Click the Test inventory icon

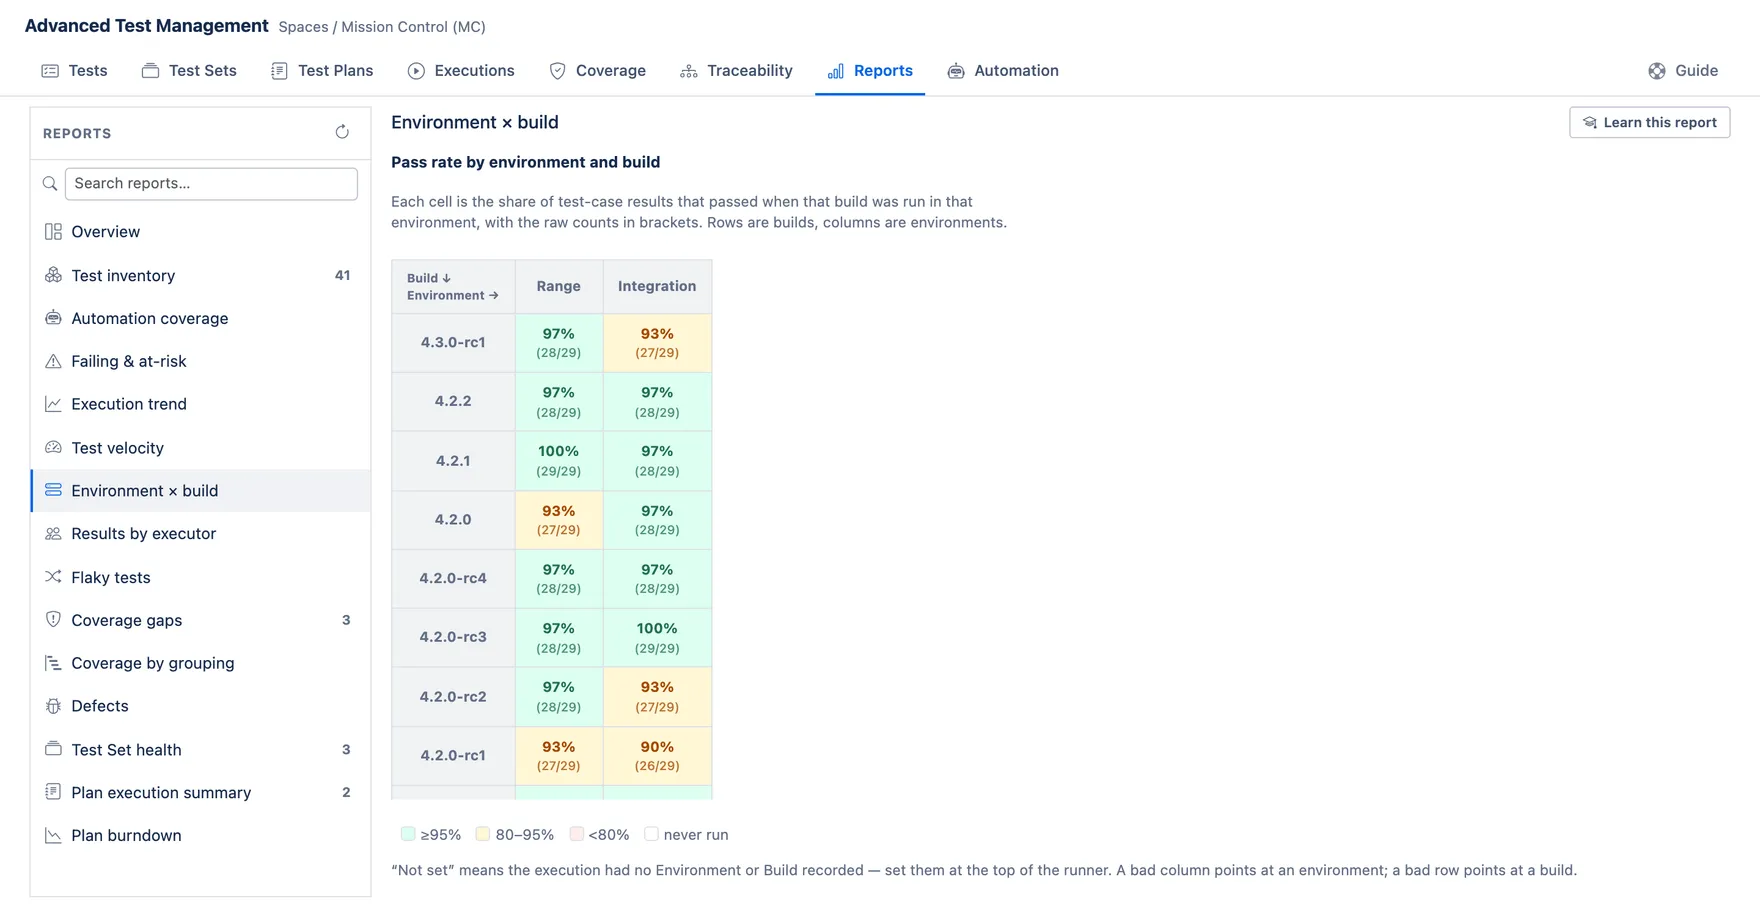(x=53, y=275)
